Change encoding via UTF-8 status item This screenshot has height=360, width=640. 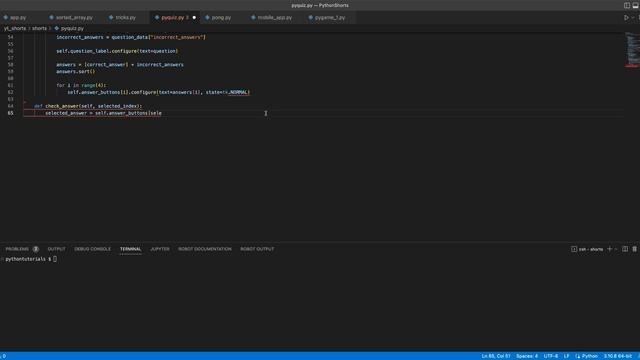pos(551,356)
